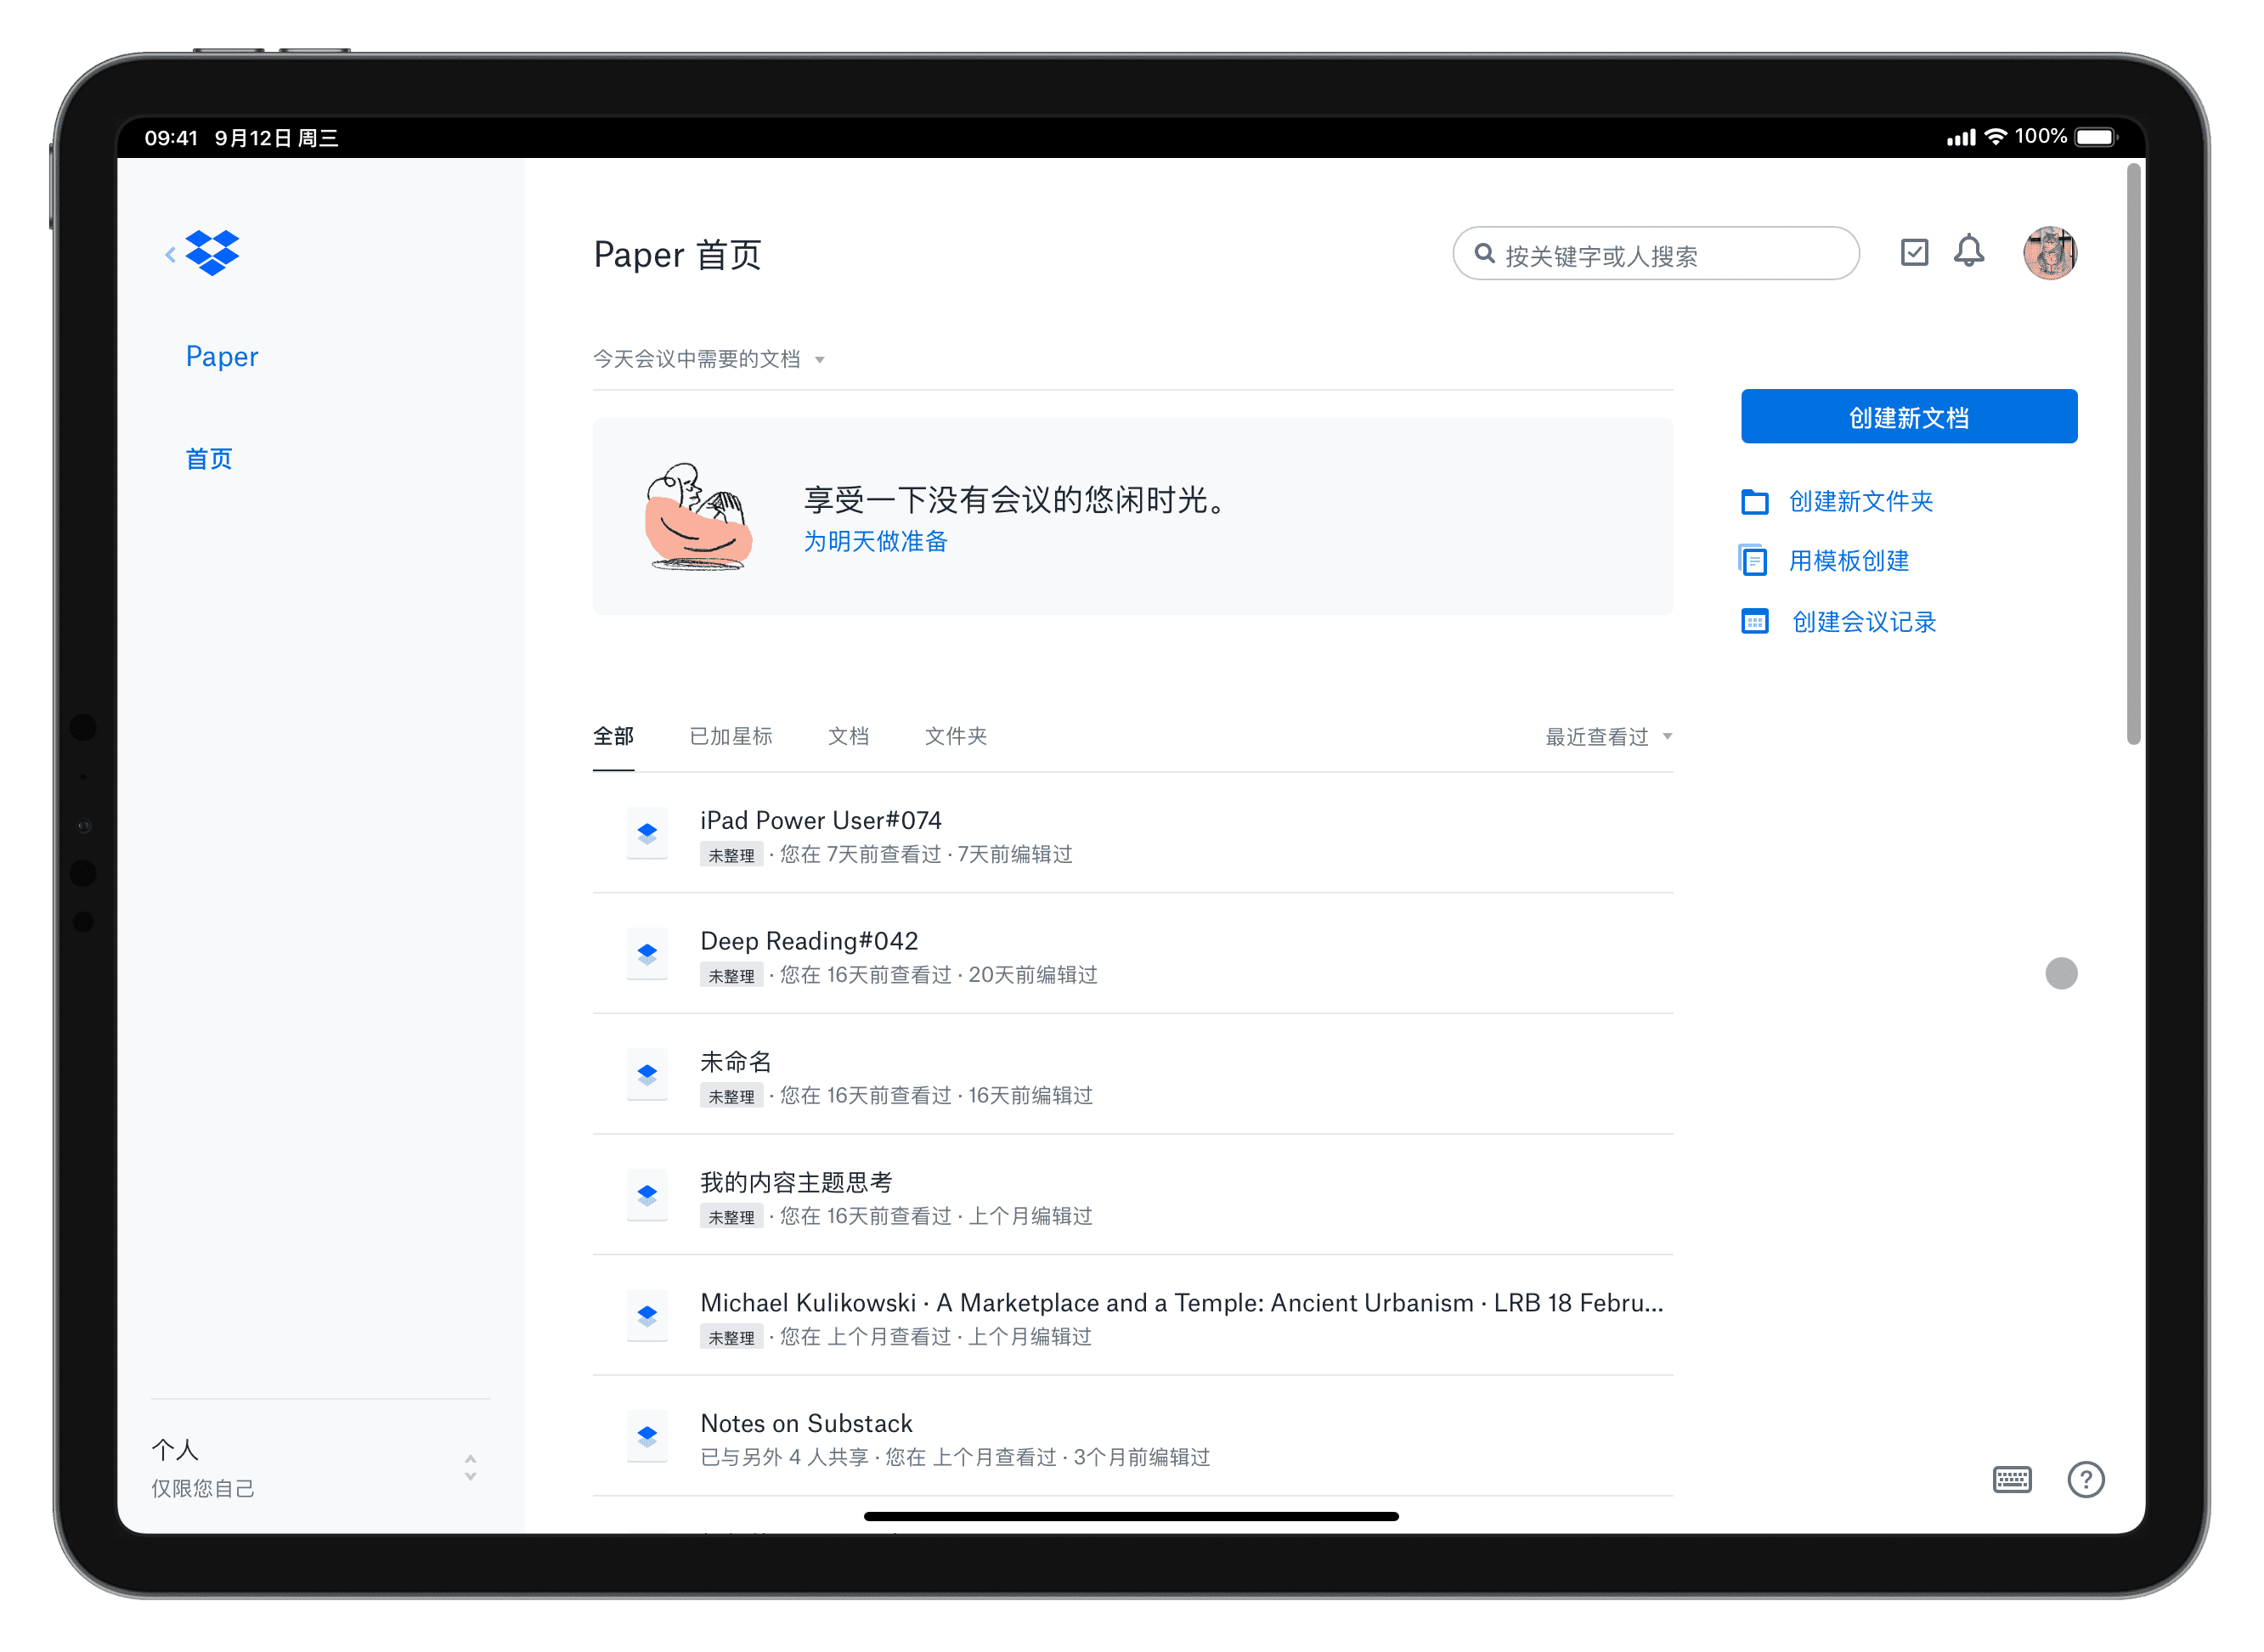Tap the 09:41 clock in status bar
Screen dimensions: 2264x1652
[x=171, y=138]
